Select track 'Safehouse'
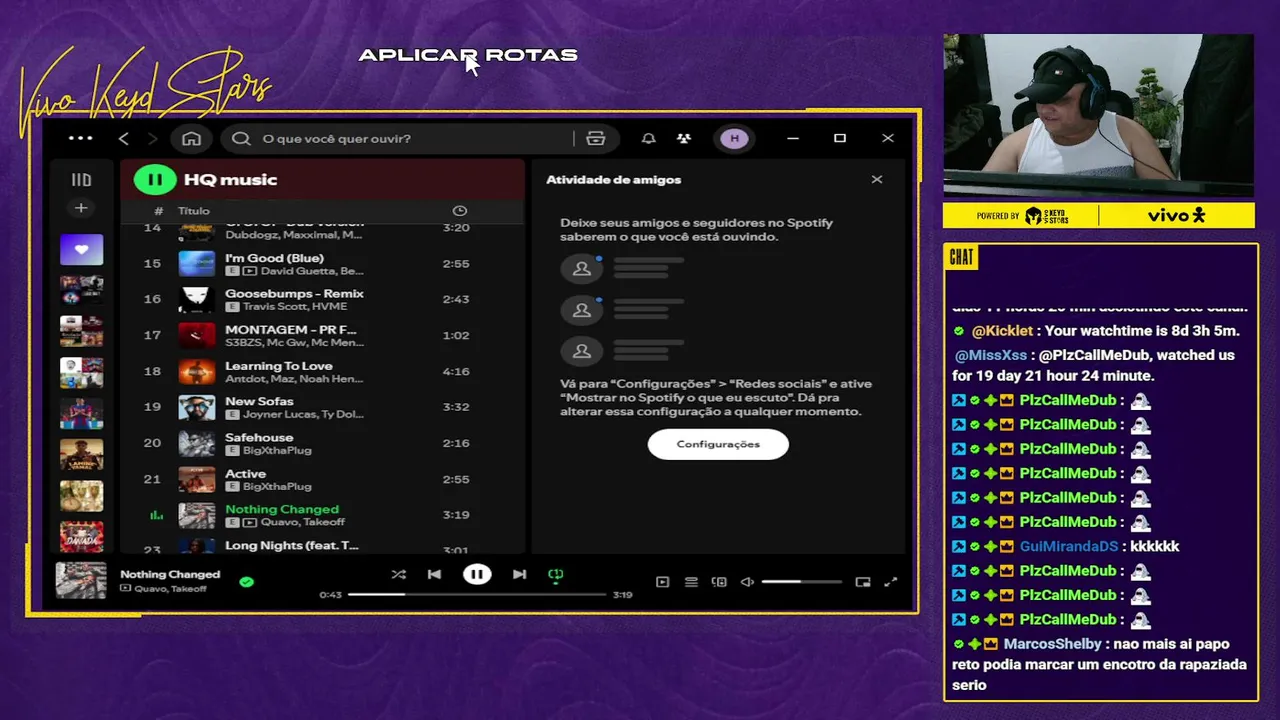This screenshot has height=720, width=1280. point(322,443)
